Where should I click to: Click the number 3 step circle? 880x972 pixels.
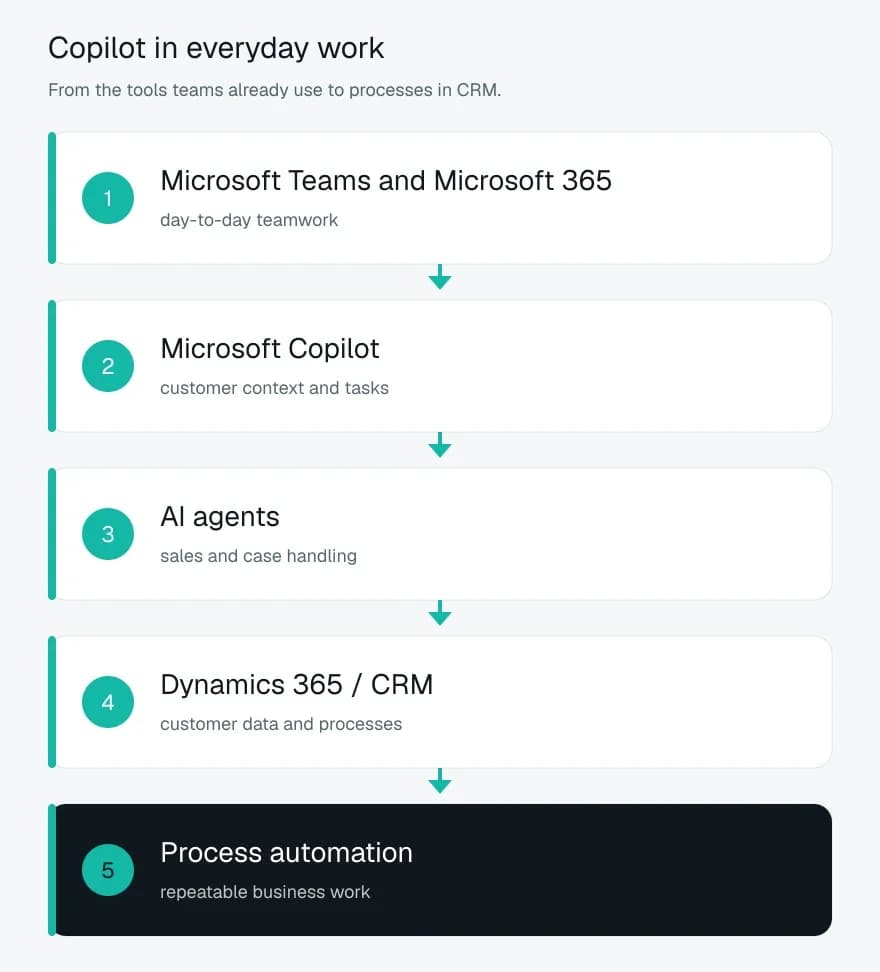[108, 534]
